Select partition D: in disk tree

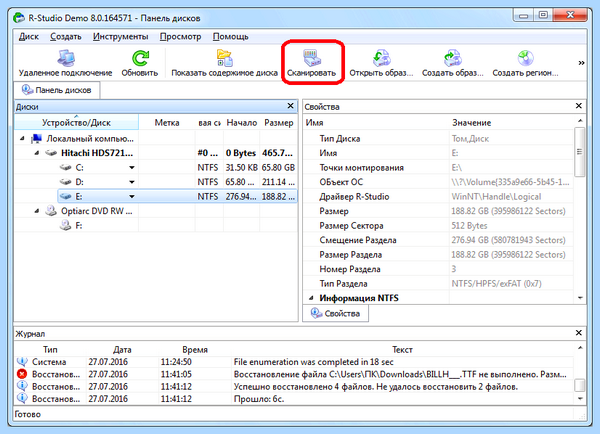pyautogui.click(x=156, y=182)
